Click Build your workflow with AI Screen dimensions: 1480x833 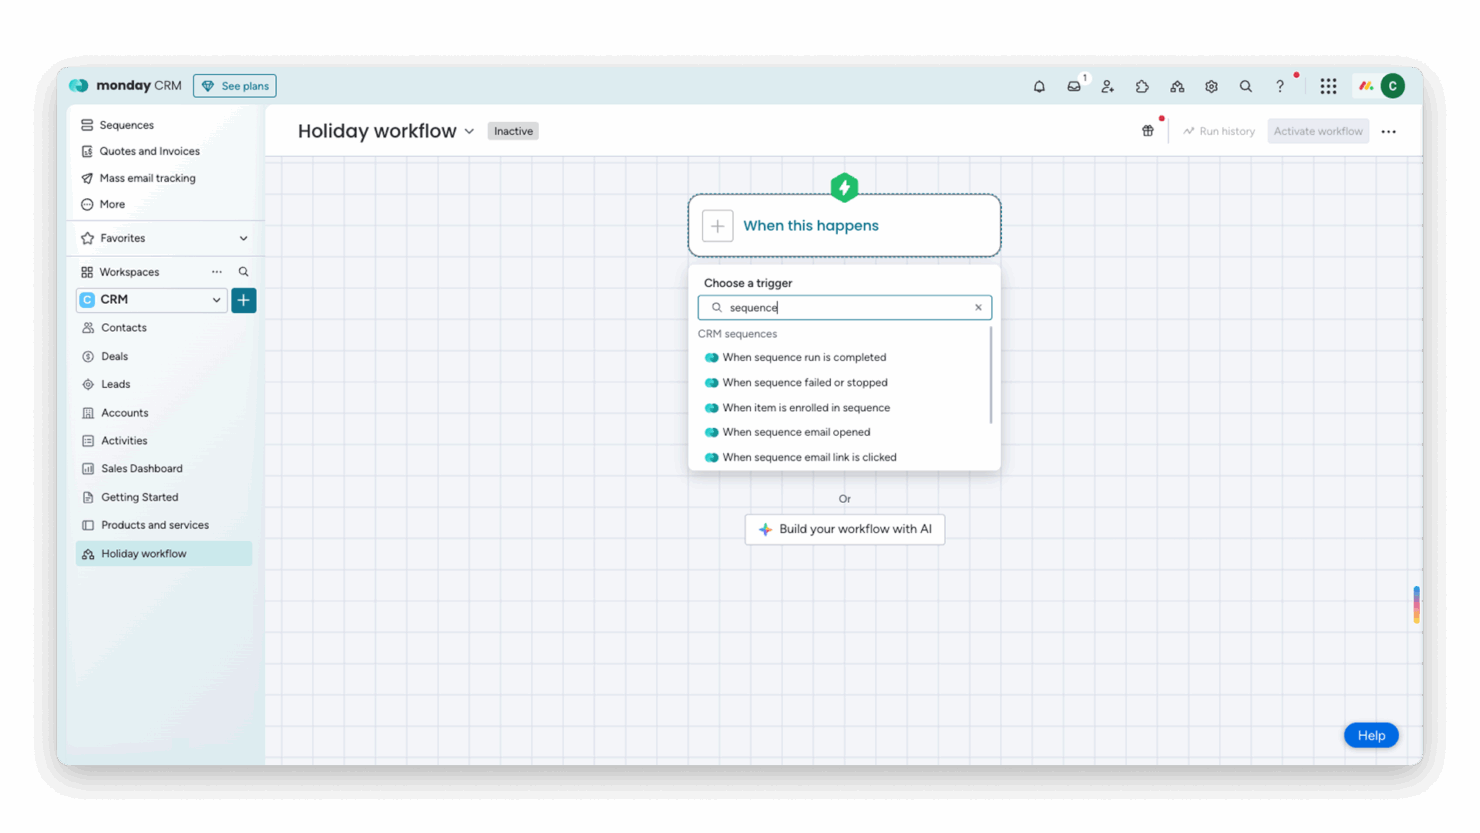[844, 529]
